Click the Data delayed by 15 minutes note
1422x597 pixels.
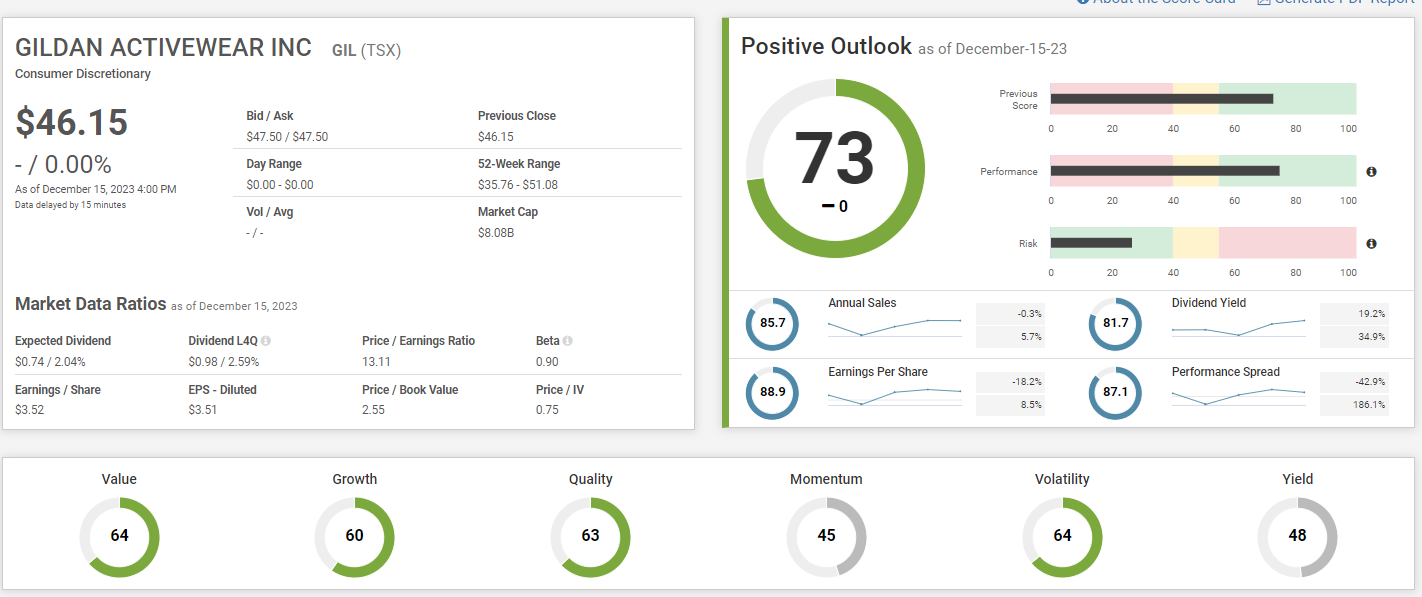[70, 205]
